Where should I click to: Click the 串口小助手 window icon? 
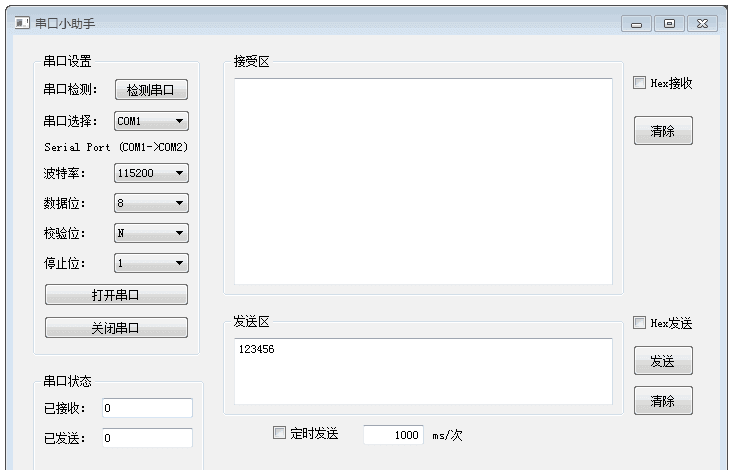click(22, 23)
